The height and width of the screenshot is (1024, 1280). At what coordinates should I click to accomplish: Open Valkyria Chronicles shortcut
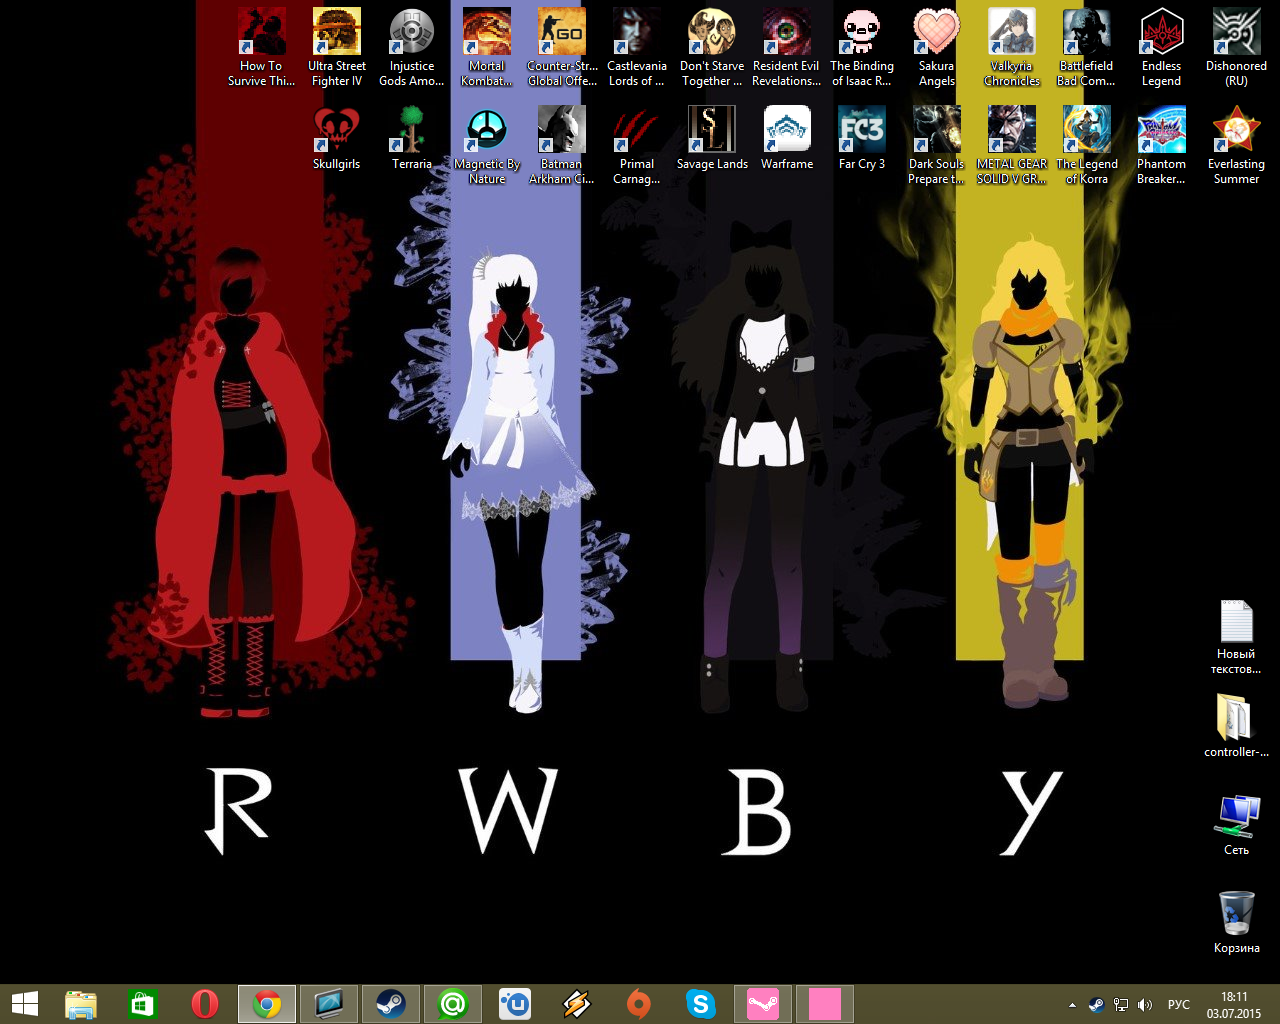(x=1012, y=48)
